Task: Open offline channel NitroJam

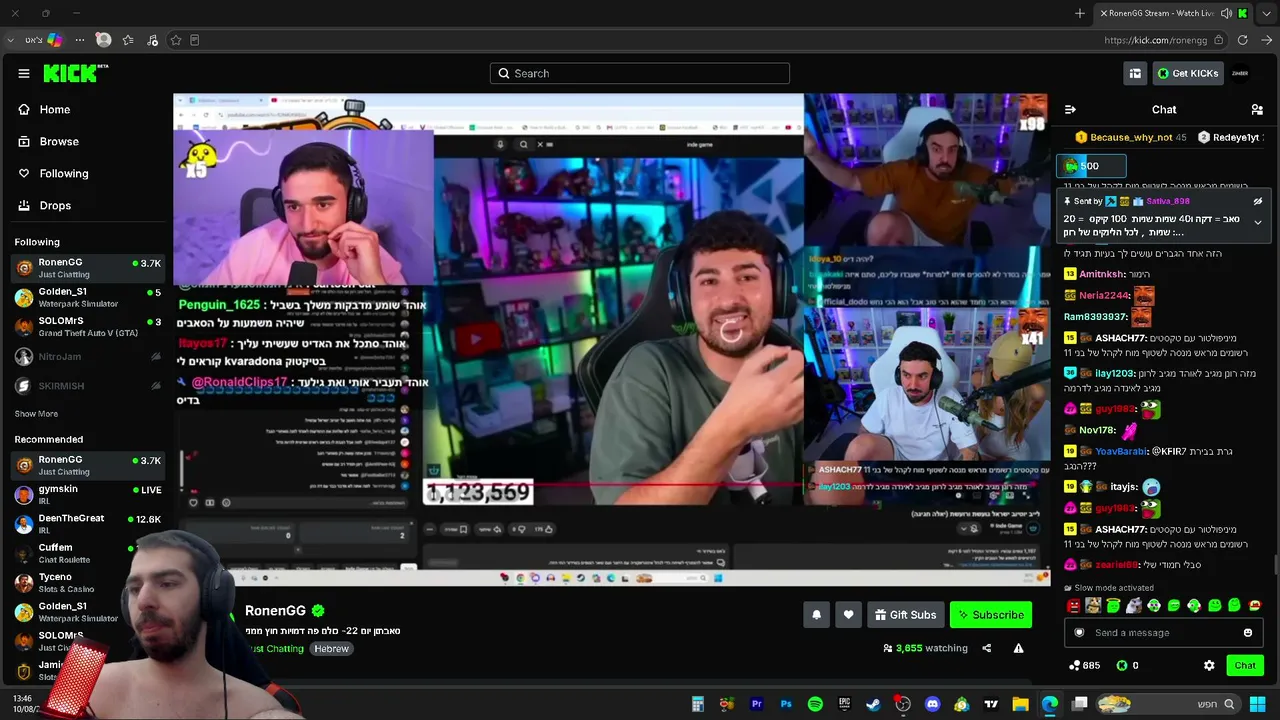Action: pos(88,356)
